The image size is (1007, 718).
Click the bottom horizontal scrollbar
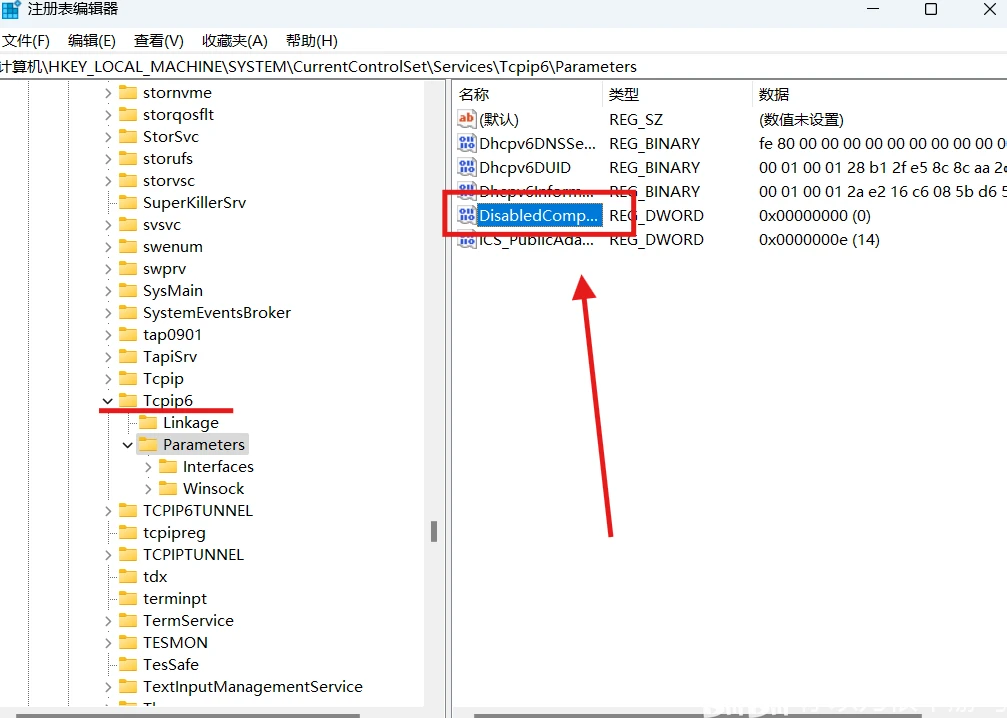200,712
